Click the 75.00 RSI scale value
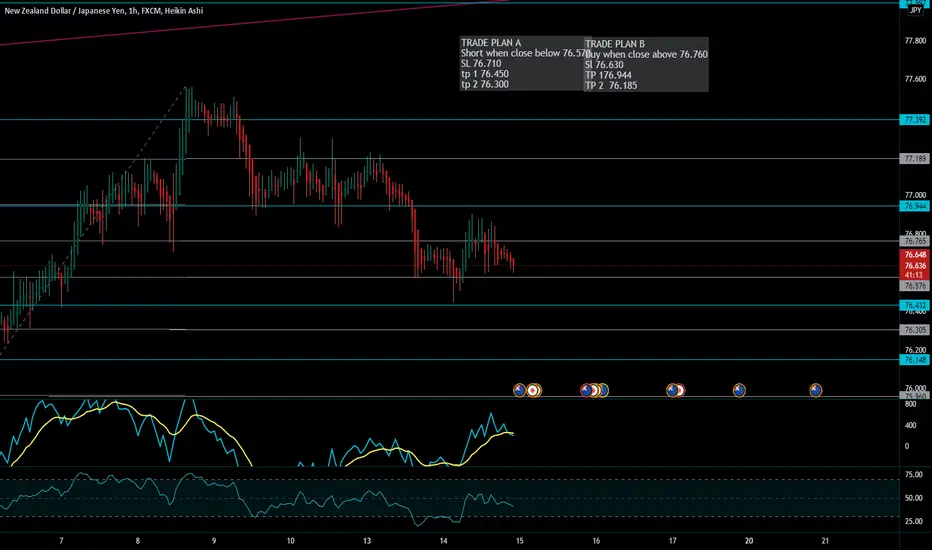Image resolution: width=932 pixels, height=550 pixels. click(914, 474)
